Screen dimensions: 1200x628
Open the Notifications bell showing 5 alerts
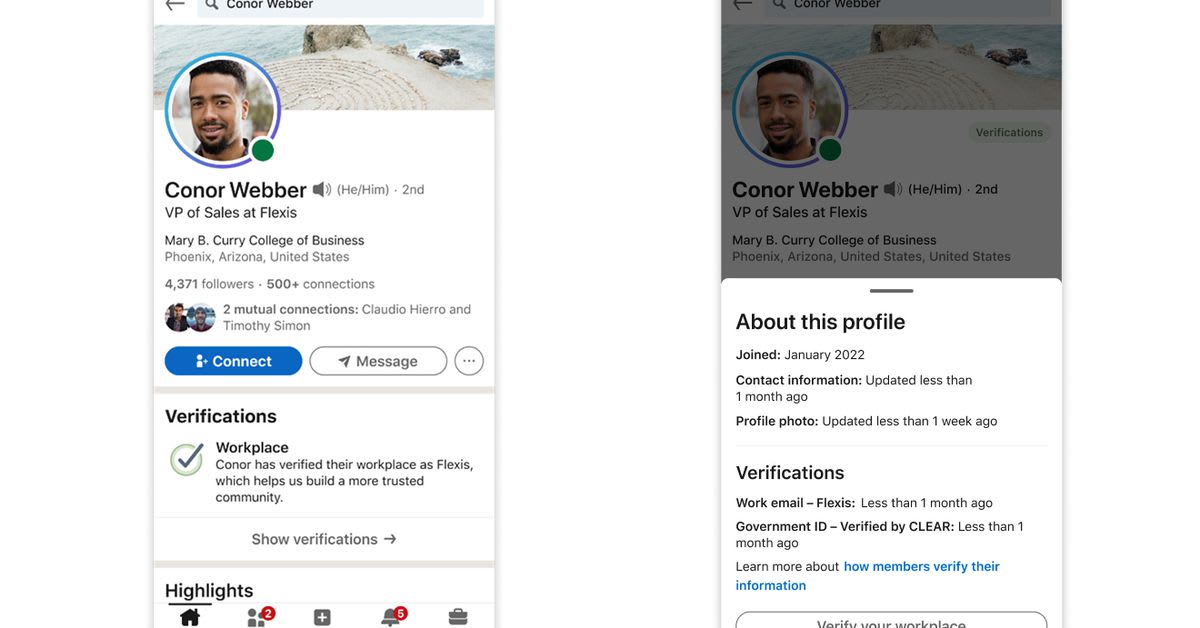pyautogui.click(x=391, y=618)
